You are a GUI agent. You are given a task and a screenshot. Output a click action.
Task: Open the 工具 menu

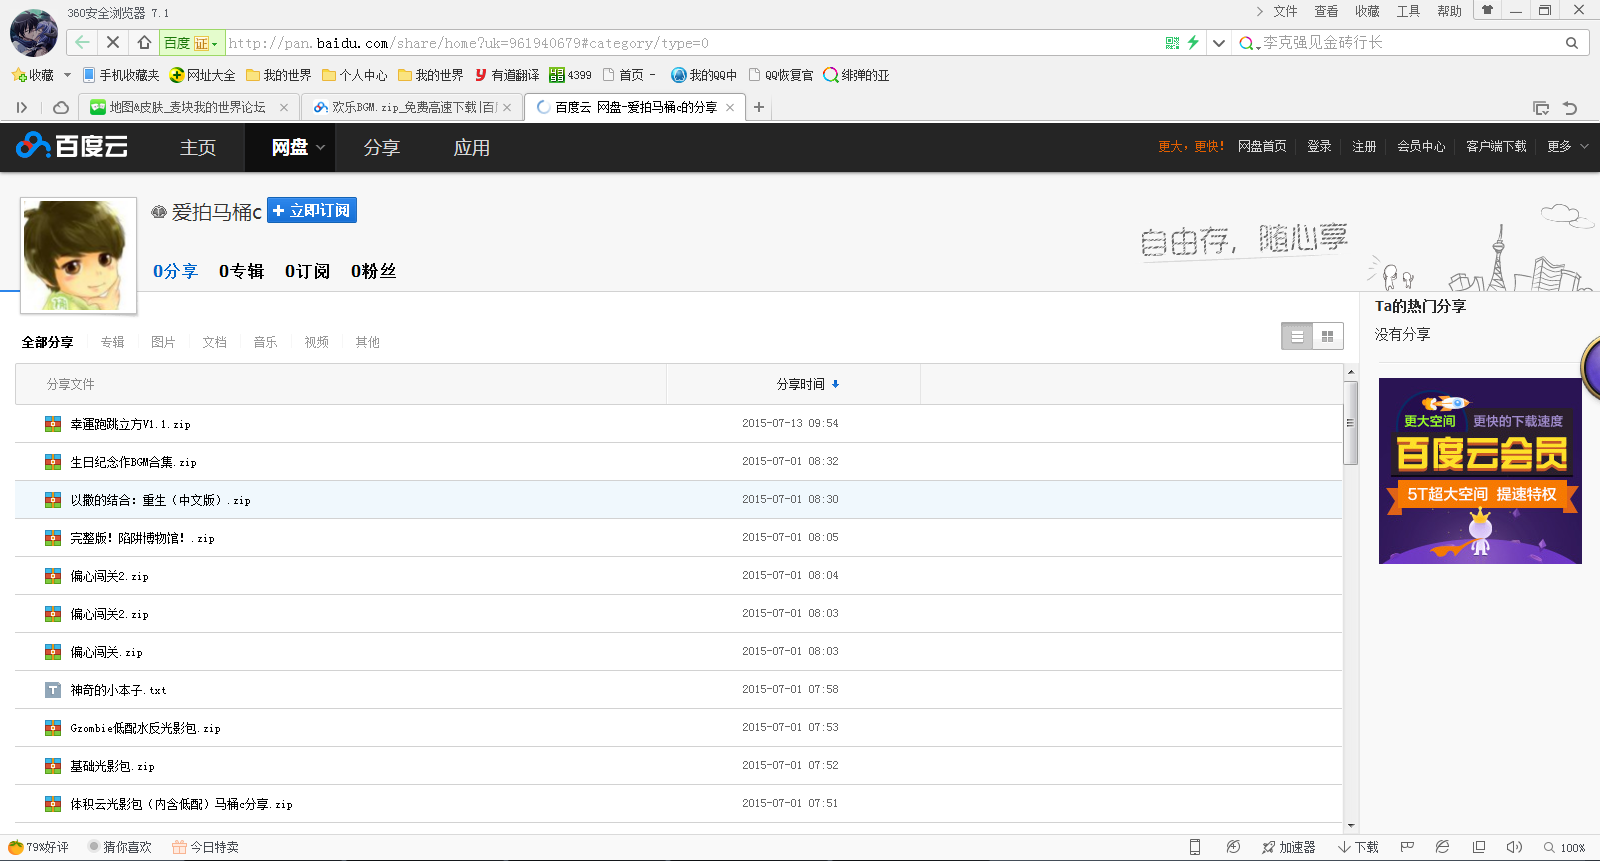(x=1408, y=11)
